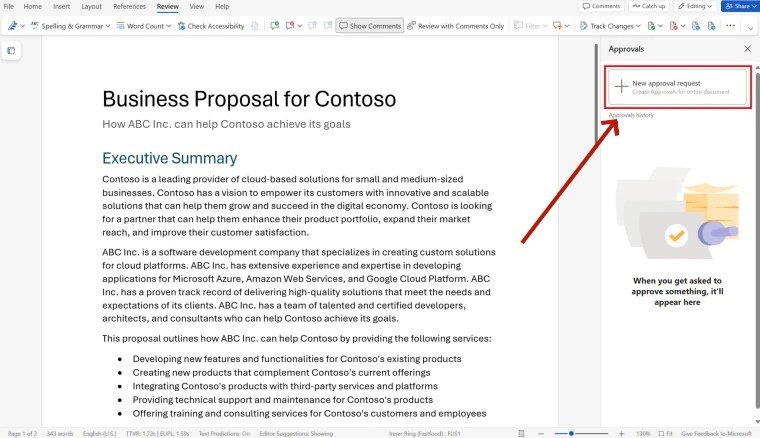Image resolution: width=760 pixels, height=438 pixels.
Task: Run Check Accessibility
Action: pyautogui.click(x=211, y=26)
